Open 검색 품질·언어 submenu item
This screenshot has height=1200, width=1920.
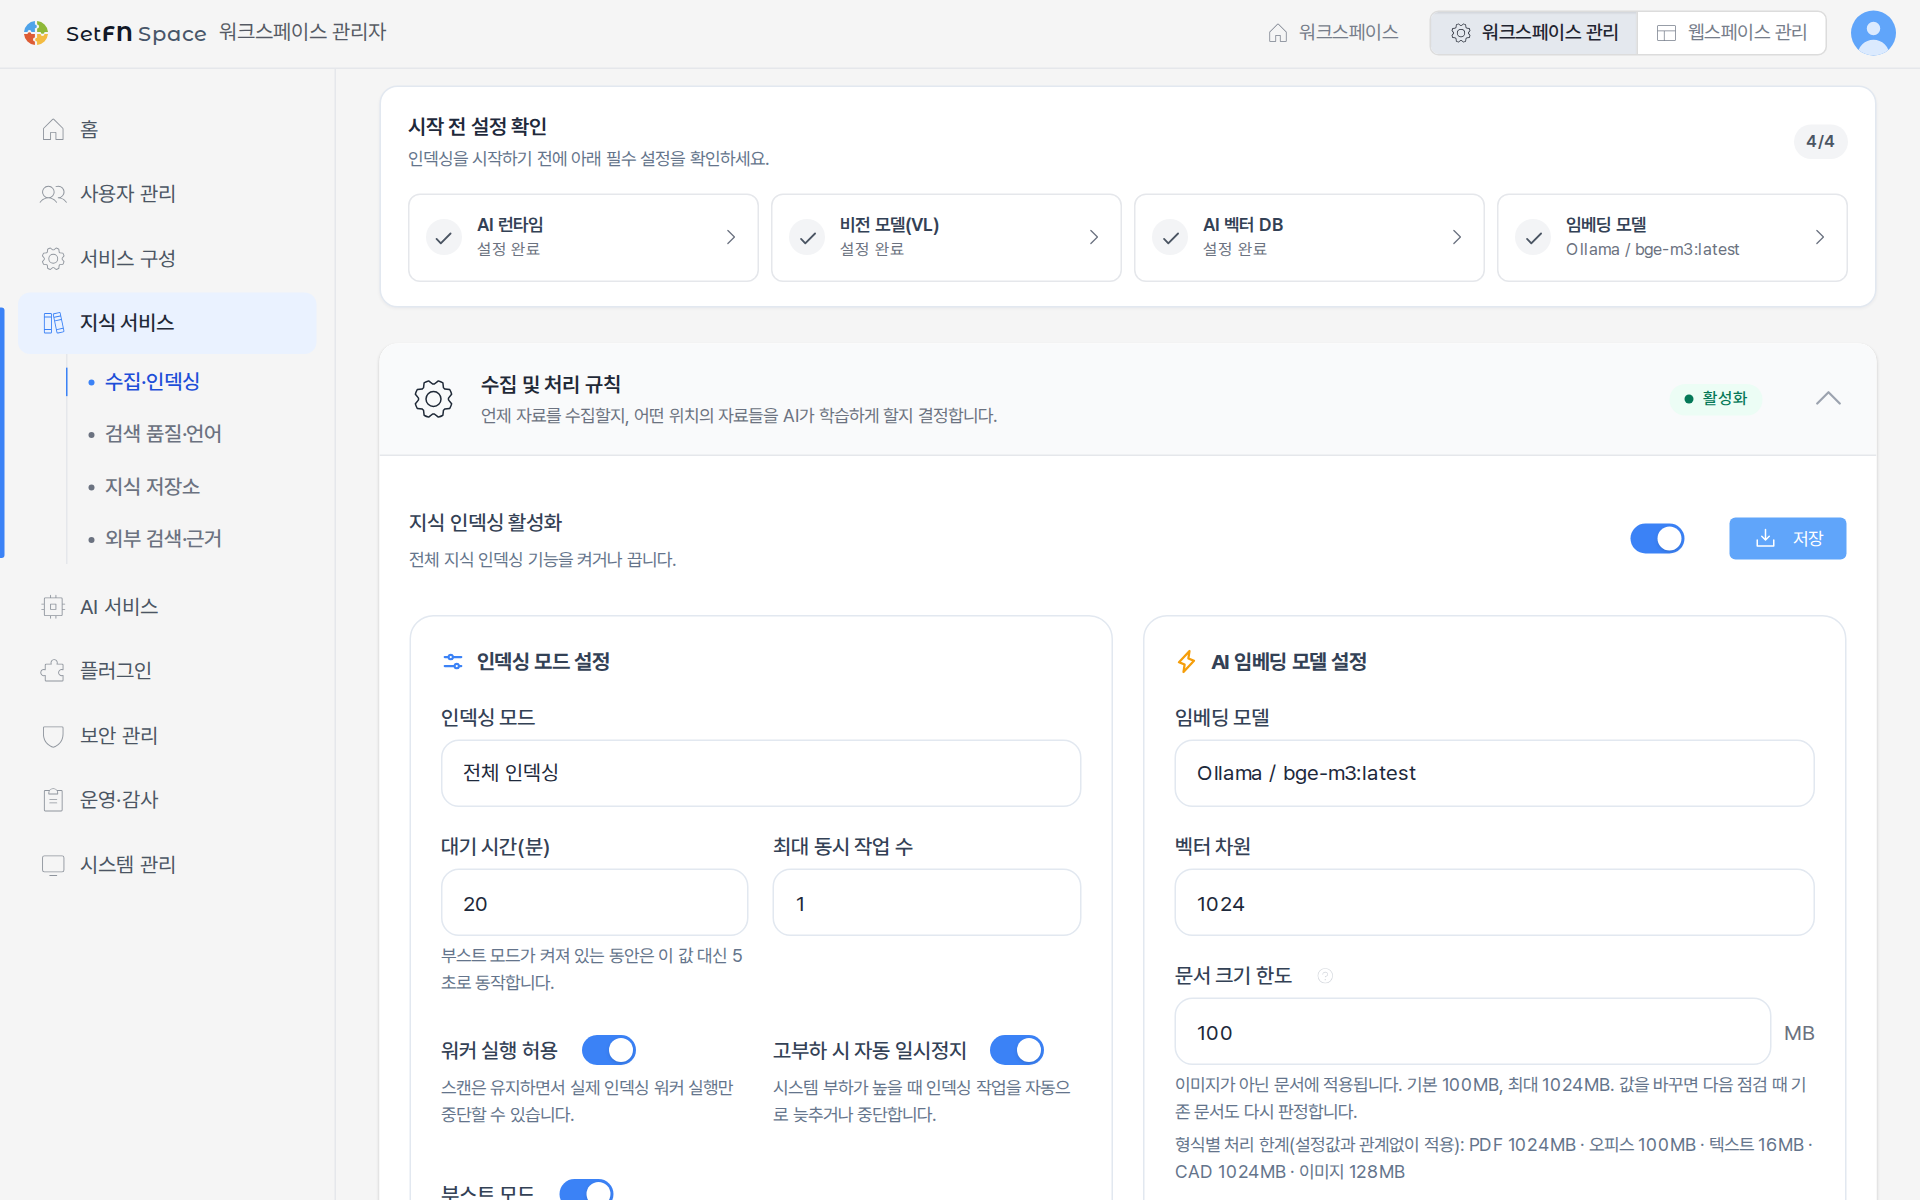tap(163, 434)
